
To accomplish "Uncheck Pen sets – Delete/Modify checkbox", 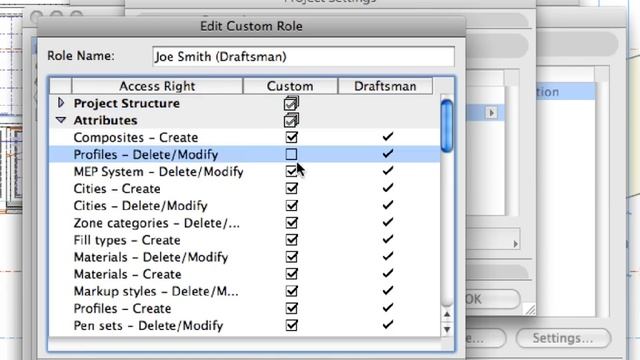I will 291,325.
